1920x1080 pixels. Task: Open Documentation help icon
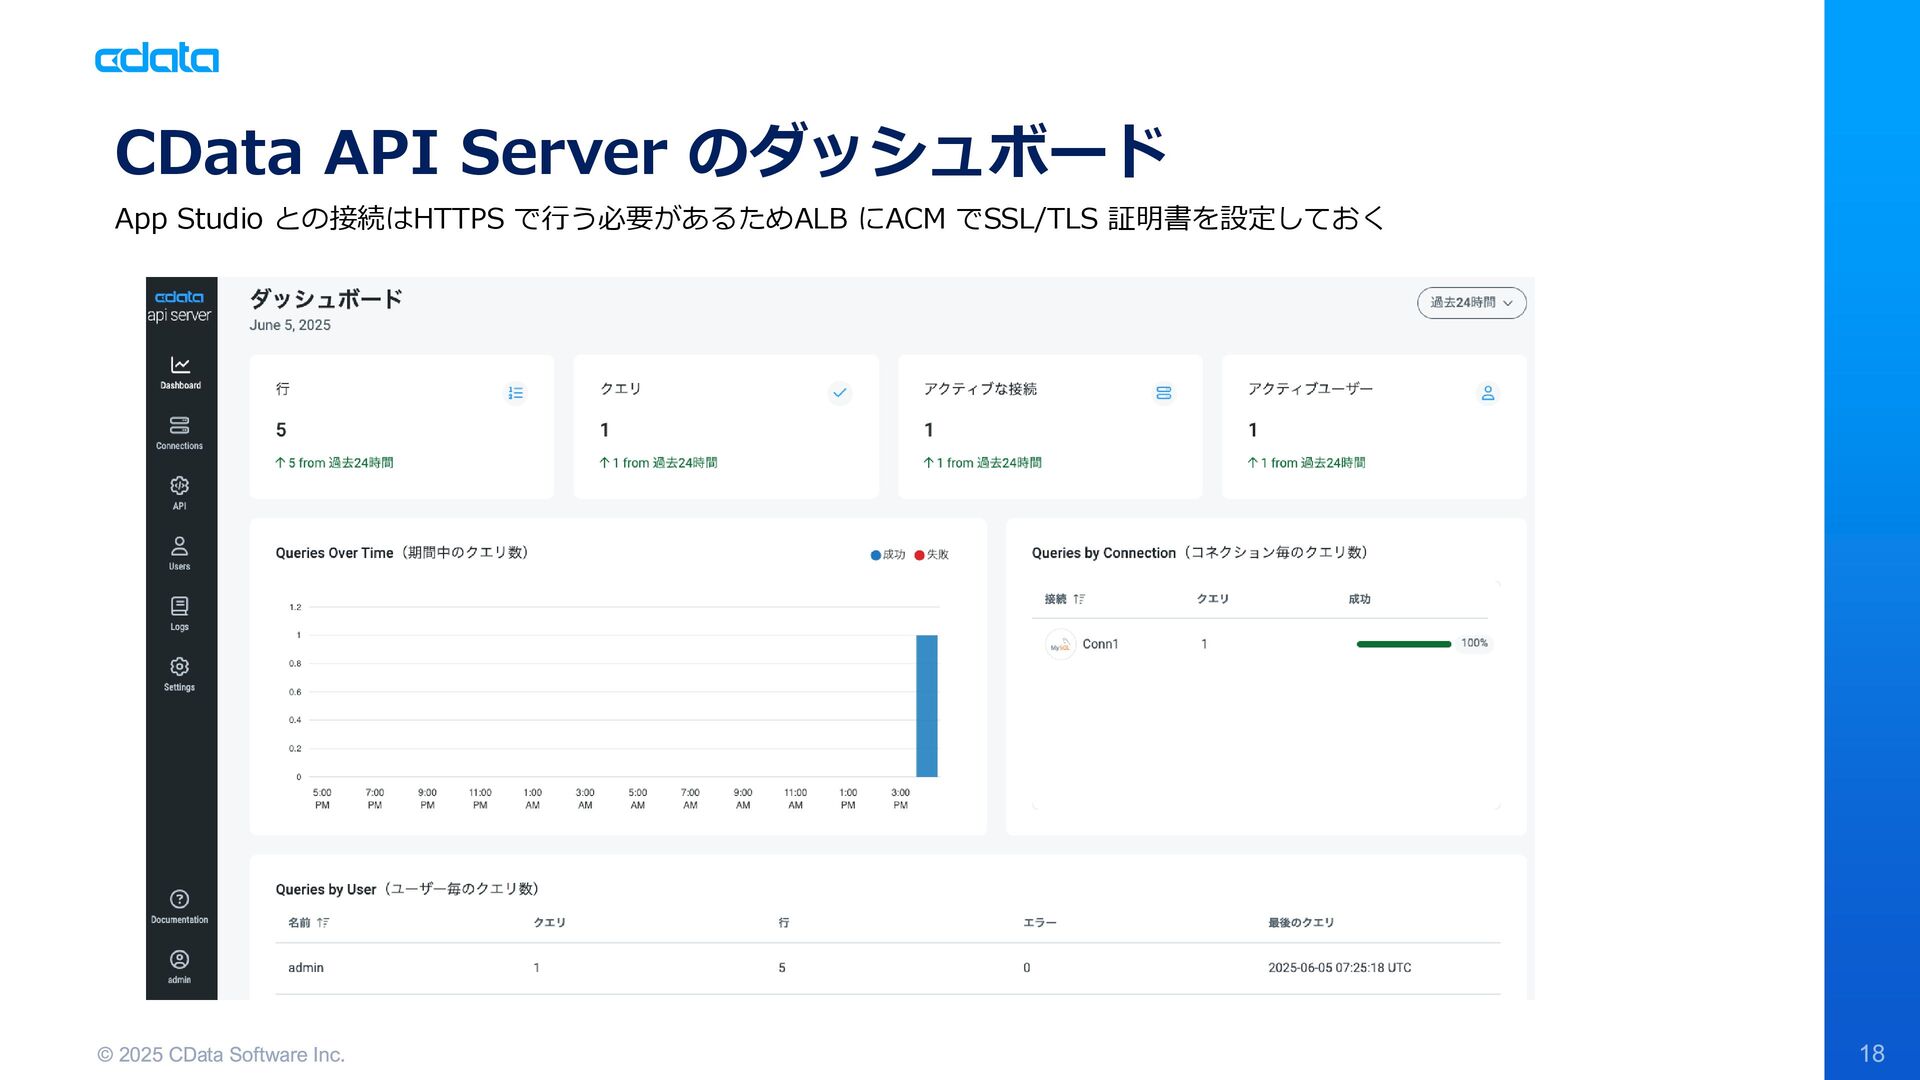[x=180, y=899]
